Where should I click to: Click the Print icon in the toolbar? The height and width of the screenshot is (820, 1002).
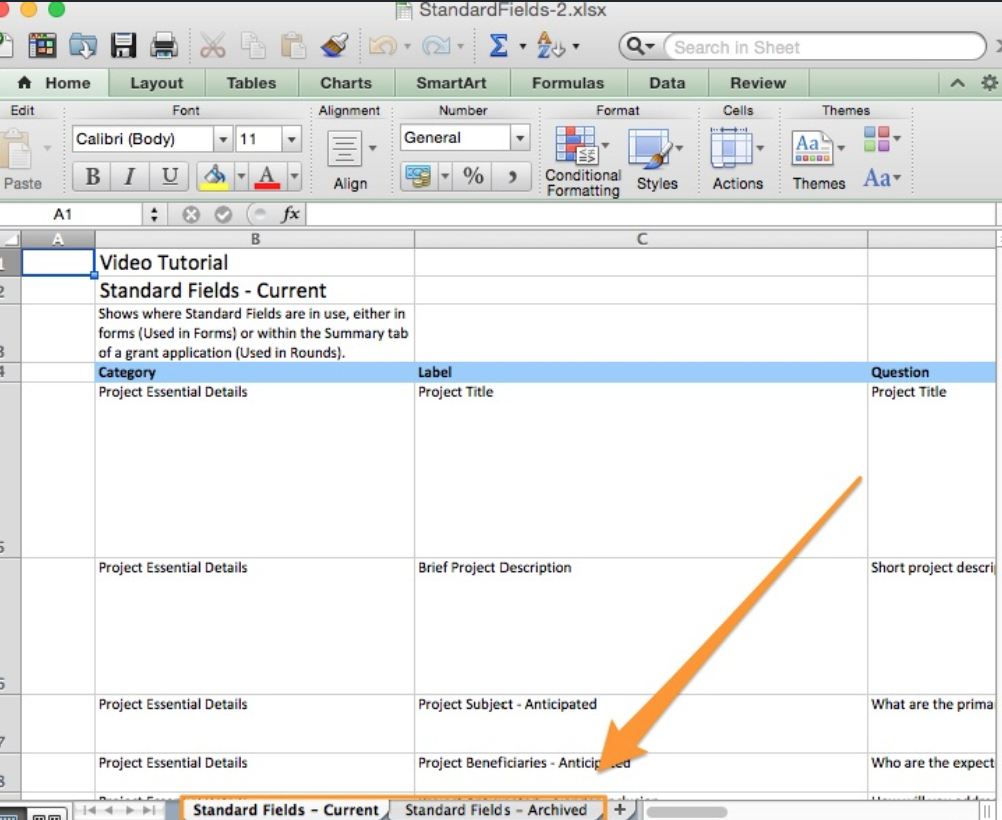point(163,46)
